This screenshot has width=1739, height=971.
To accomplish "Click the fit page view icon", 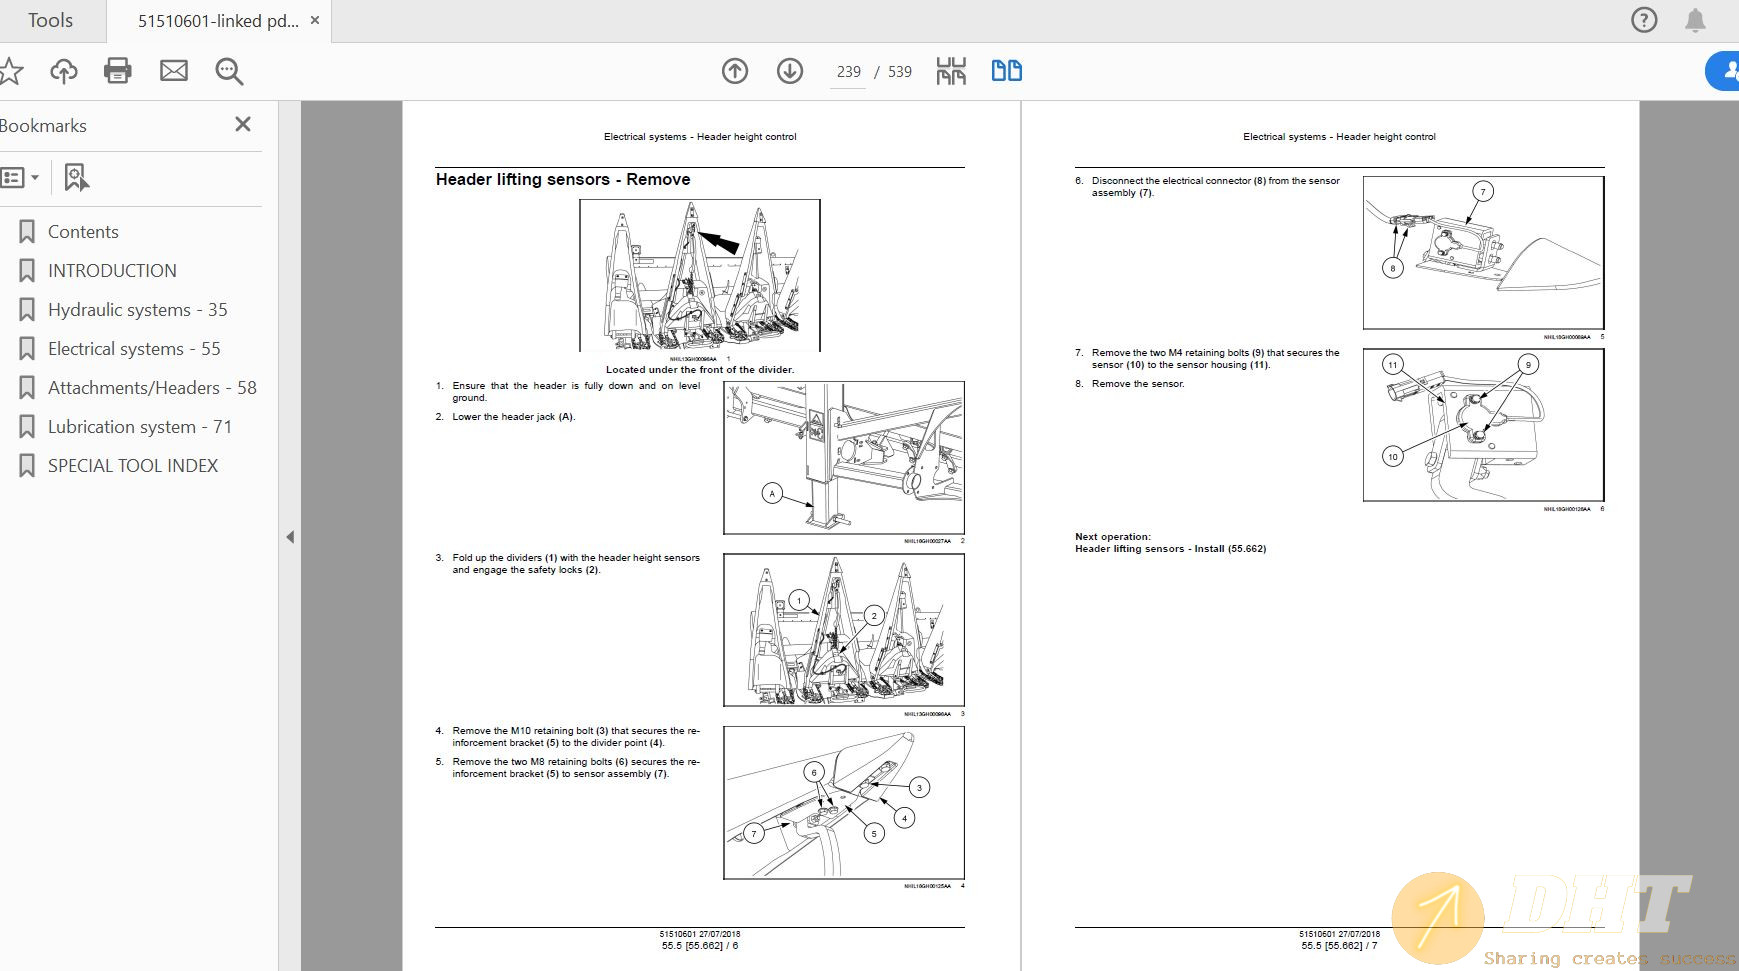I will [951, 71].
